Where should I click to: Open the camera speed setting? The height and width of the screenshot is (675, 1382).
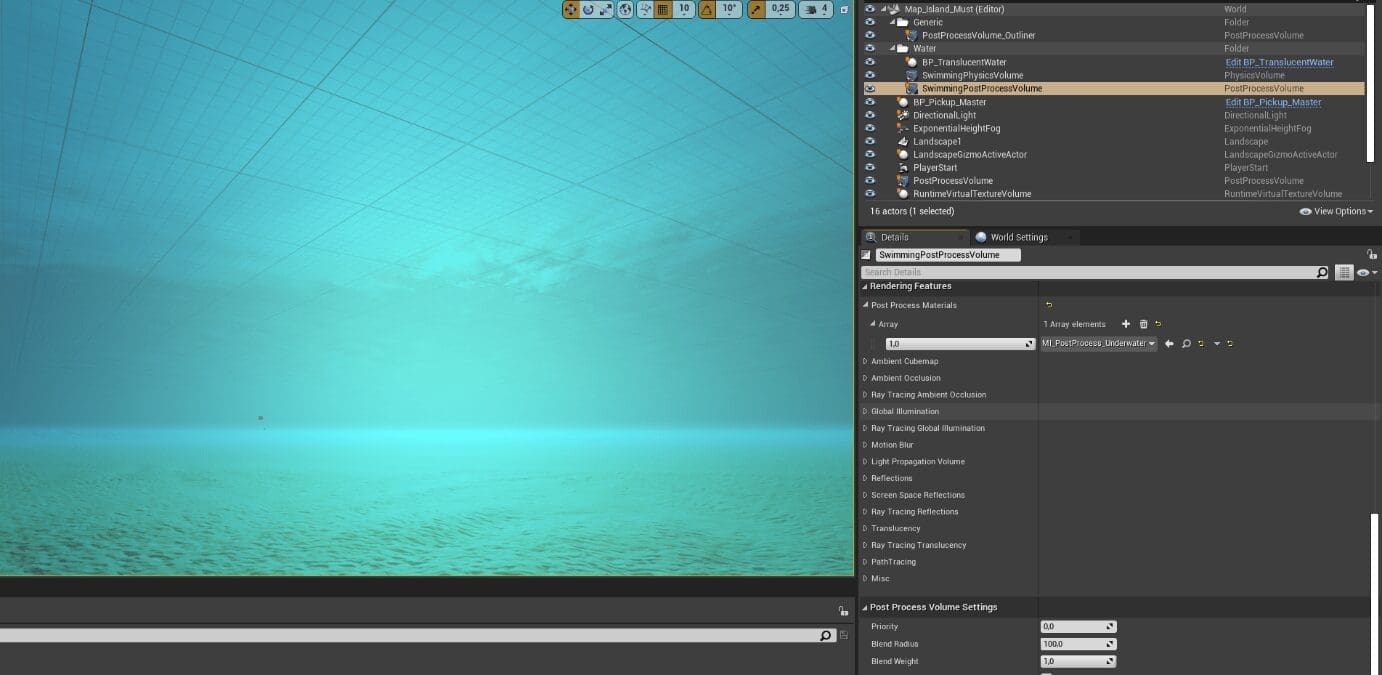[x=817, y=9]
